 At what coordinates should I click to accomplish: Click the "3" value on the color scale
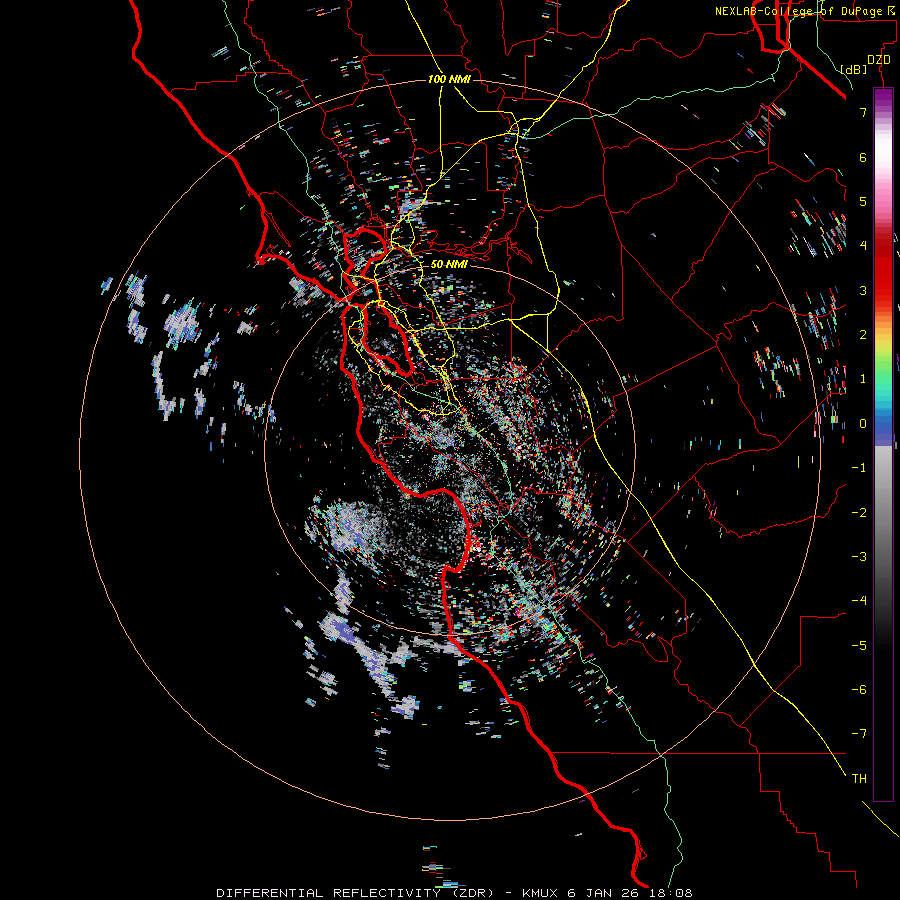coord(863,290)
